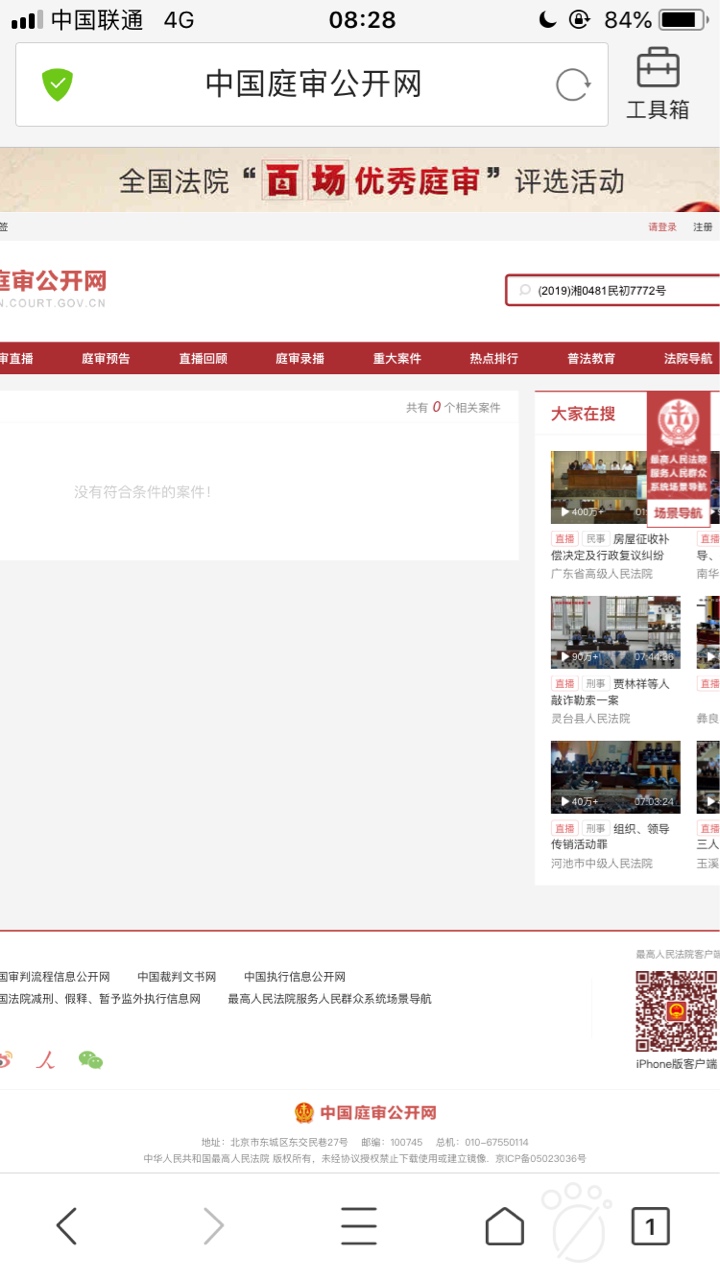This screenshot has width=720, height=1280.
Task: Click the 中国庭审公开网 footer emblem logo
Action: click(x=304, y=1113)
